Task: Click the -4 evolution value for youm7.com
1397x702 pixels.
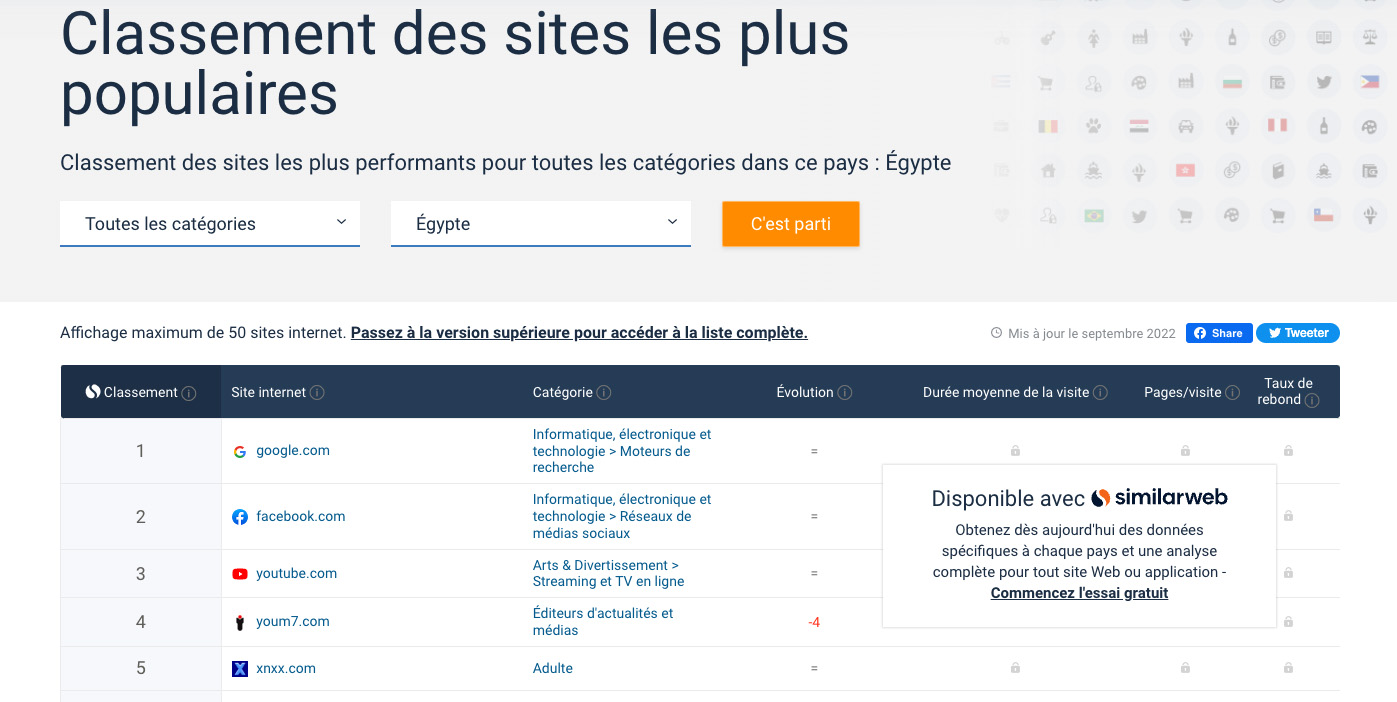Action: click(x=814, y=623)
